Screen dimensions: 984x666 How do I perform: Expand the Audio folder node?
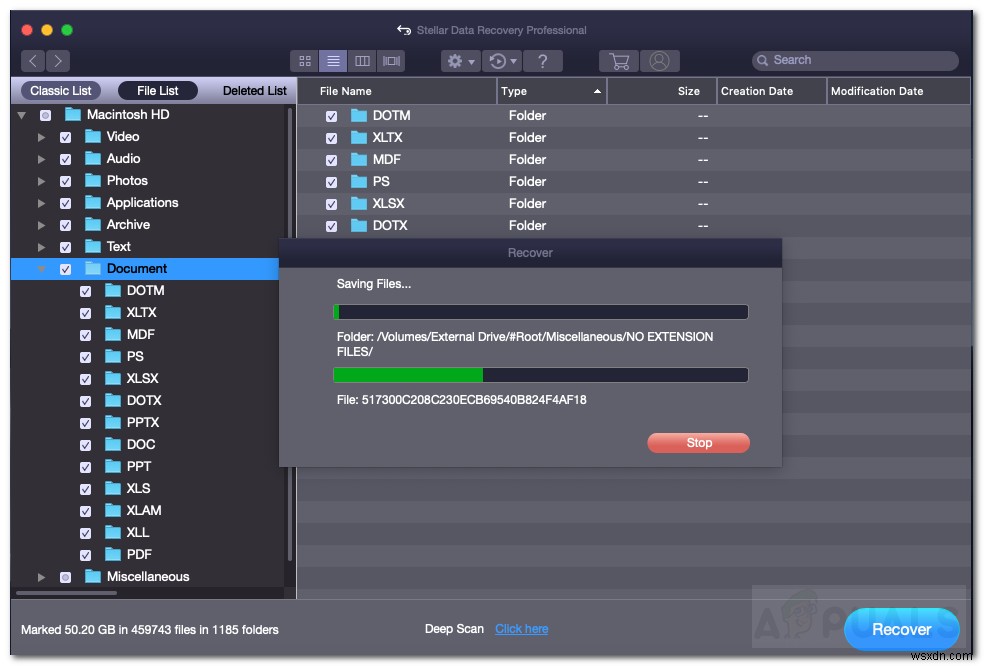[x=41, y=159]
